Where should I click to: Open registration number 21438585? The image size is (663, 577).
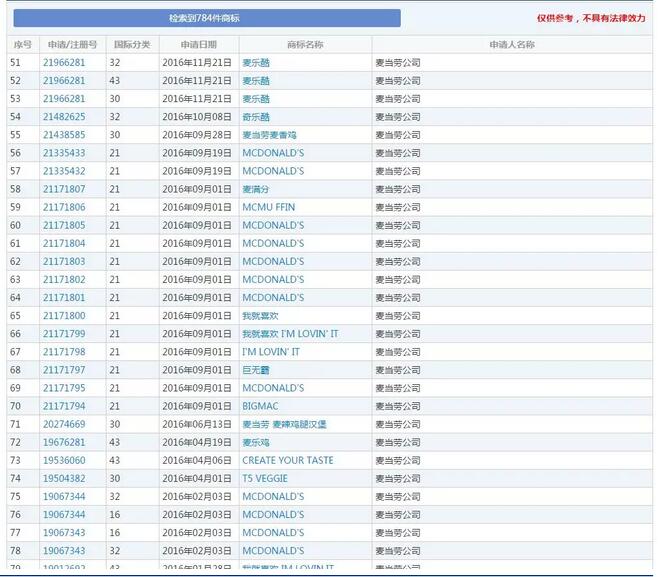tap(64, 135)
